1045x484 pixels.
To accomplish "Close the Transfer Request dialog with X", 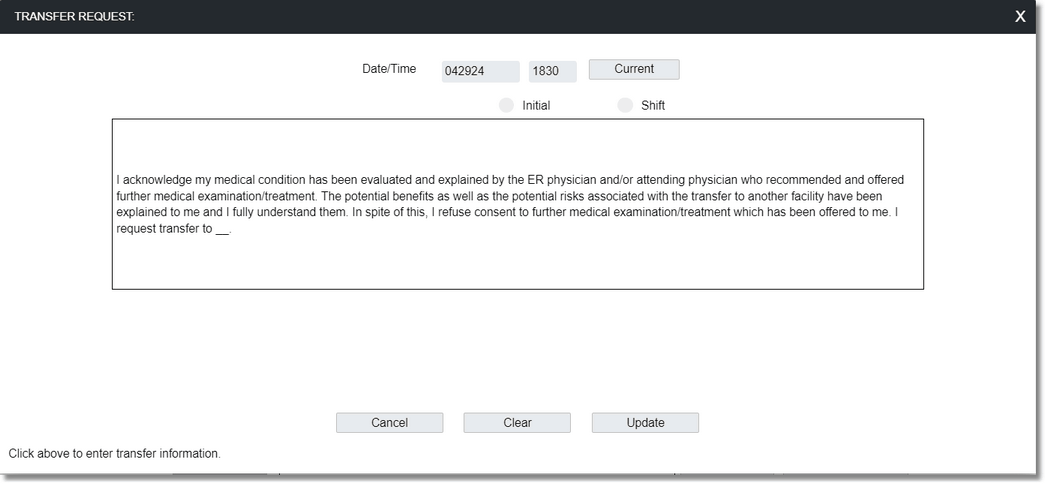I will coord(1020,17).
